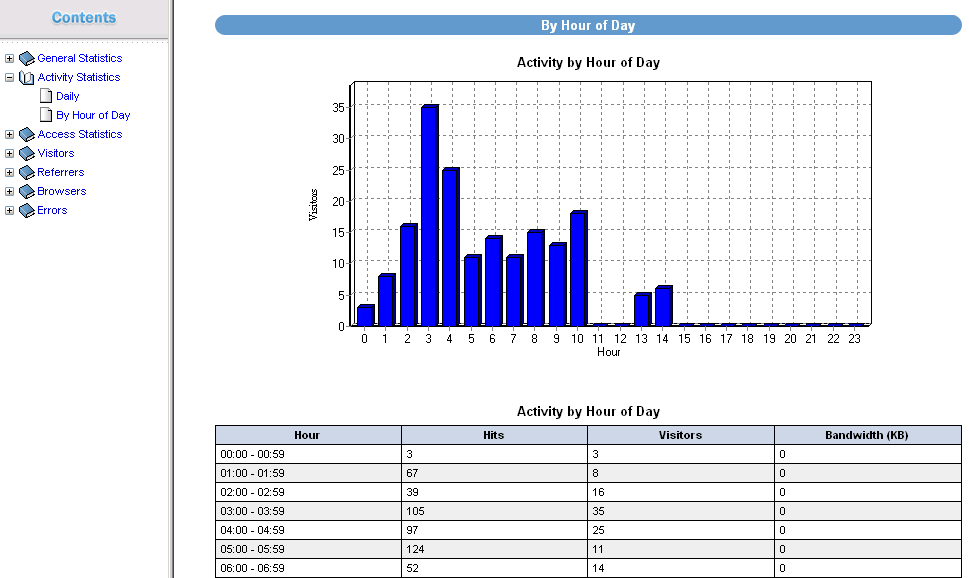The height and width of the screenshot is (578, 969).
Task: Click the hits value 105
Action: point(415,511)
